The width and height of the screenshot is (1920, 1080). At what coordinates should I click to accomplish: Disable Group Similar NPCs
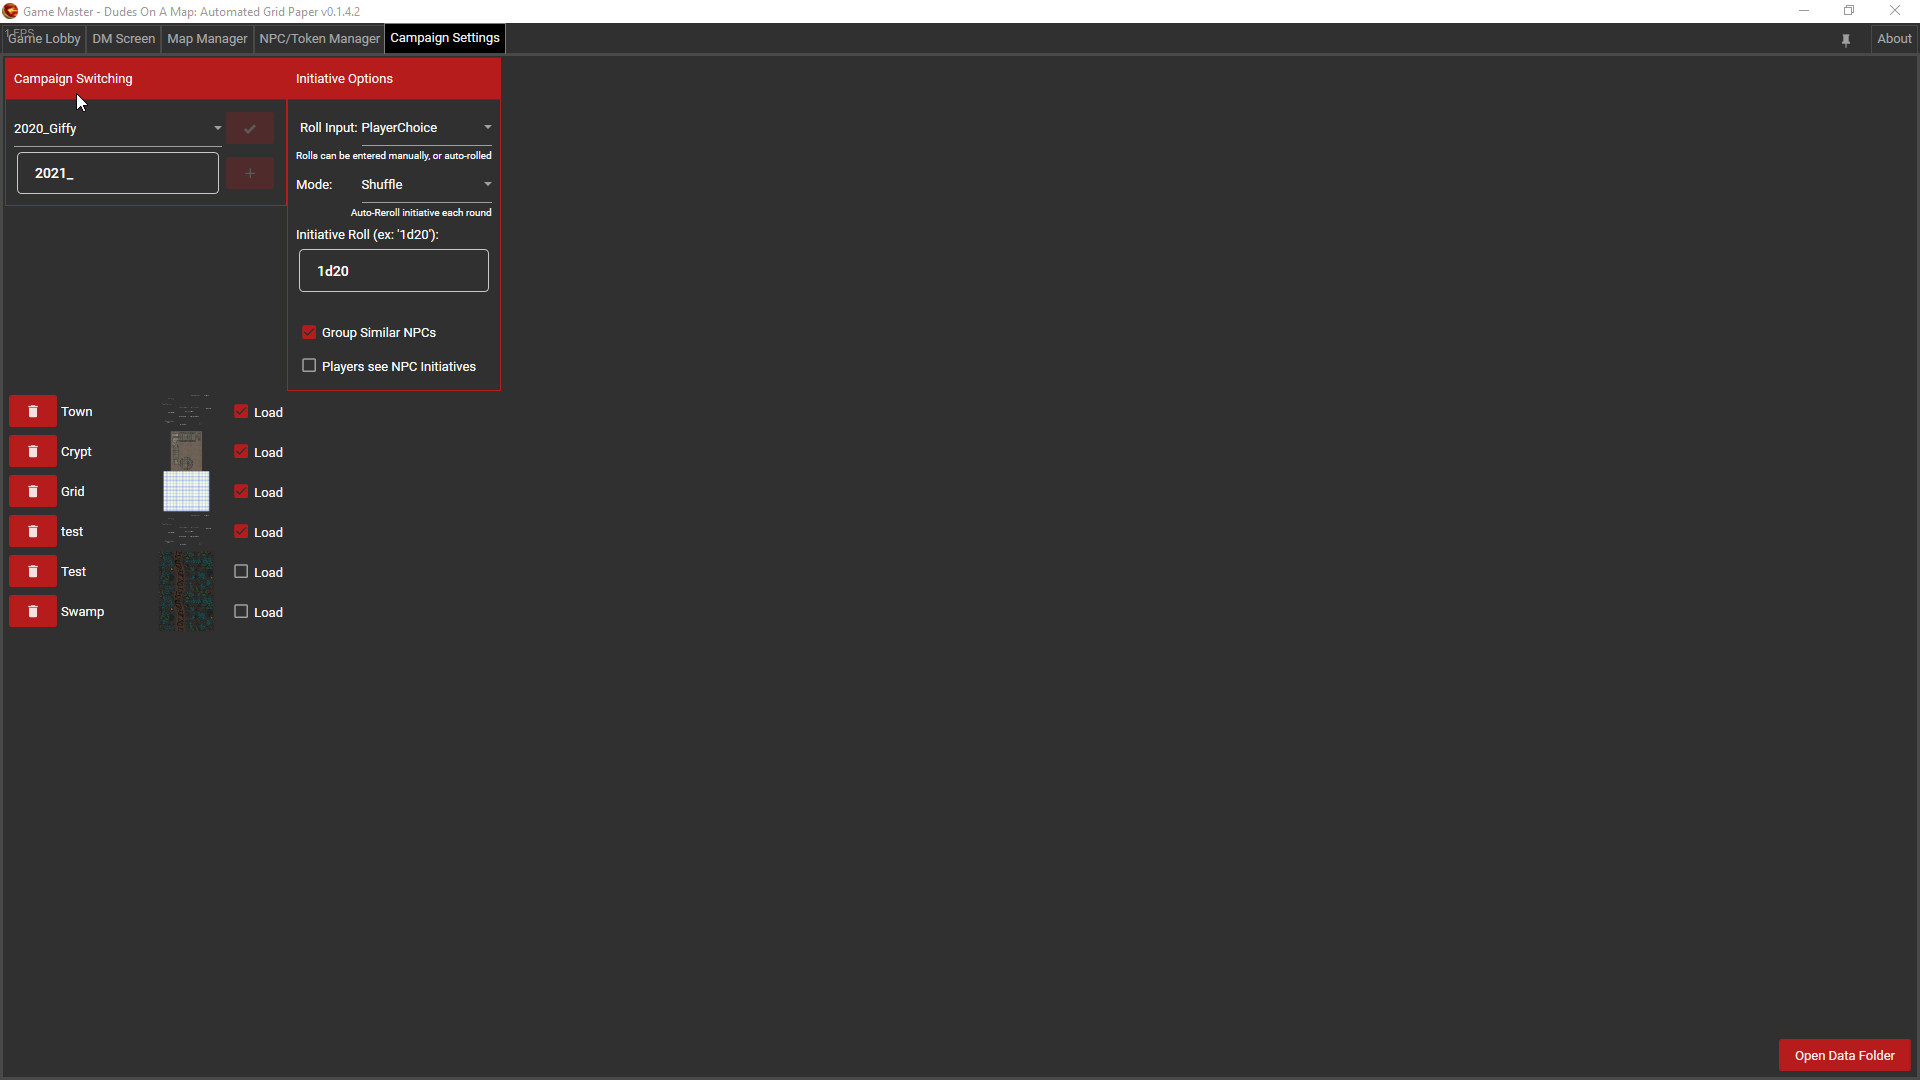tap(308, 331)
